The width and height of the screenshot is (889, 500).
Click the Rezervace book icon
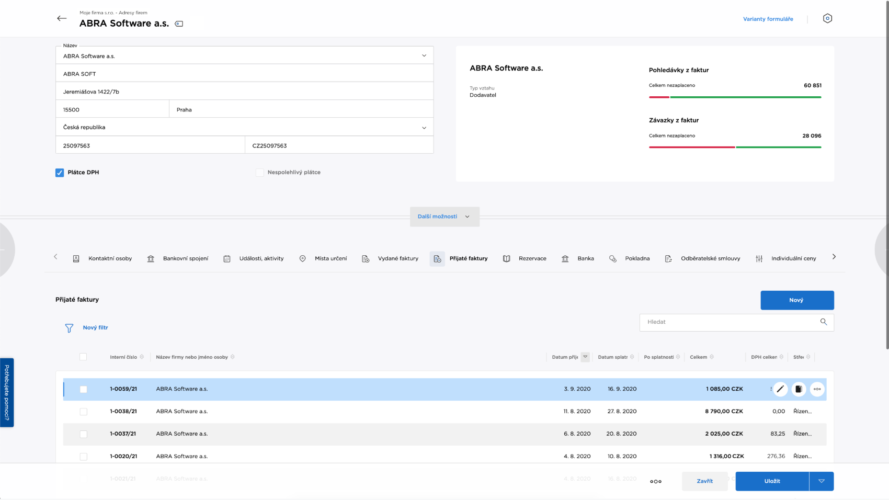point(506,259)
